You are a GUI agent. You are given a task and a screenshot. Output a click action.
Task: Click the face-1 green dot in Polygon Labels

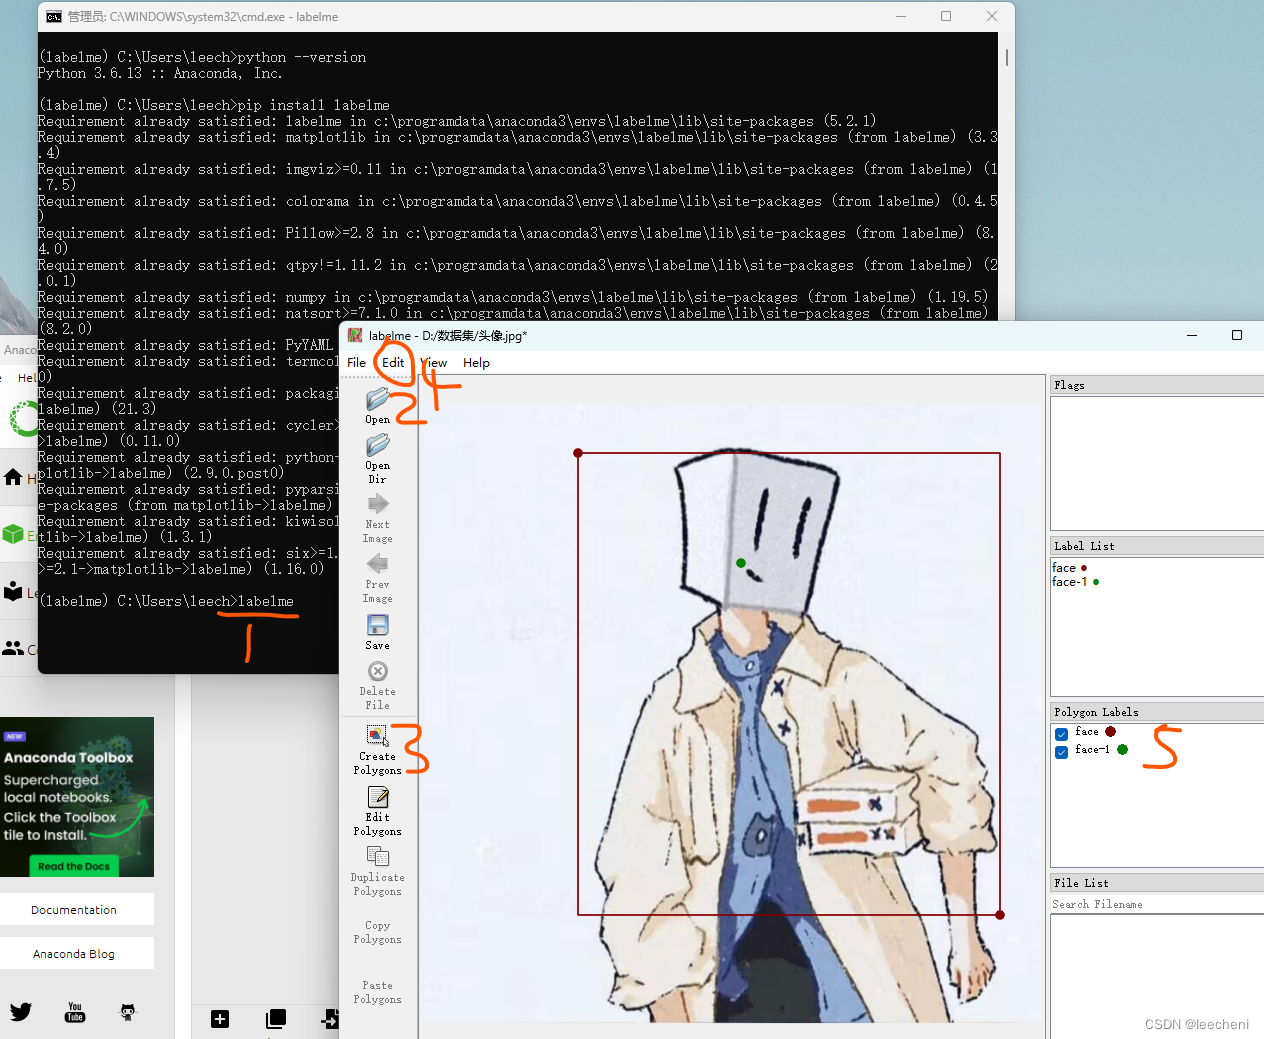click(1122, 750)
